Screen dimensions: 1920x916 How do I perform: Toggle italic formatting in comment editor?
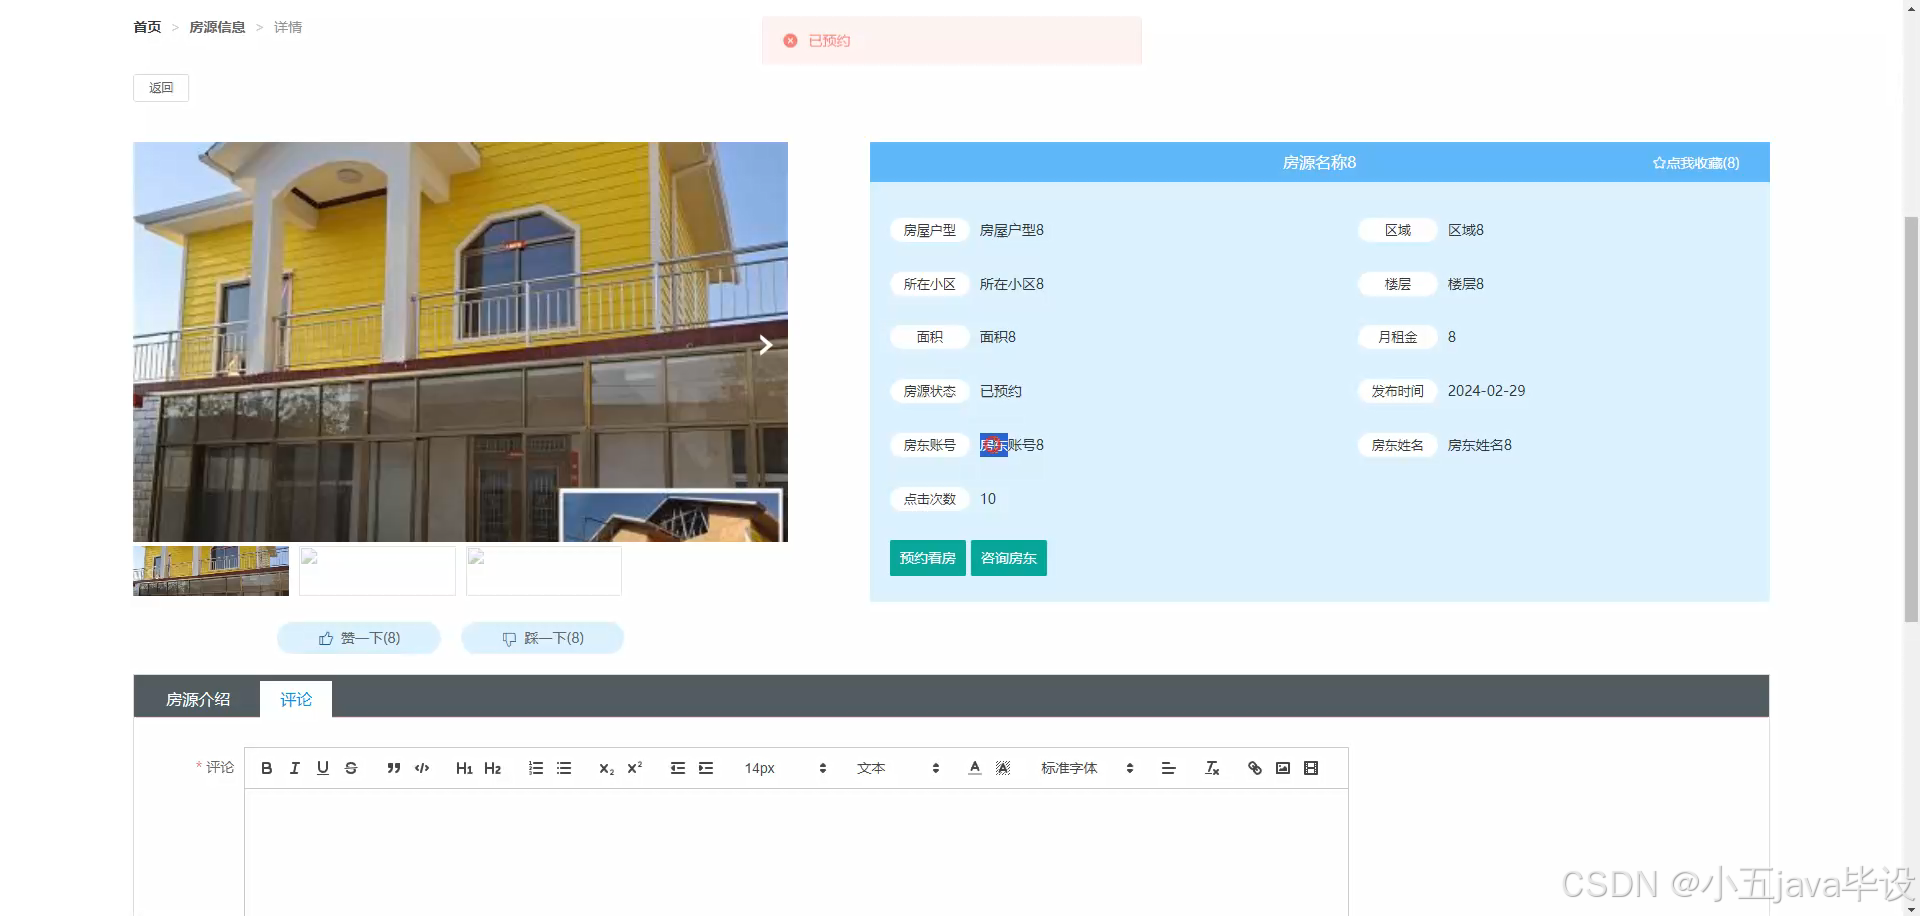point(294,768)
